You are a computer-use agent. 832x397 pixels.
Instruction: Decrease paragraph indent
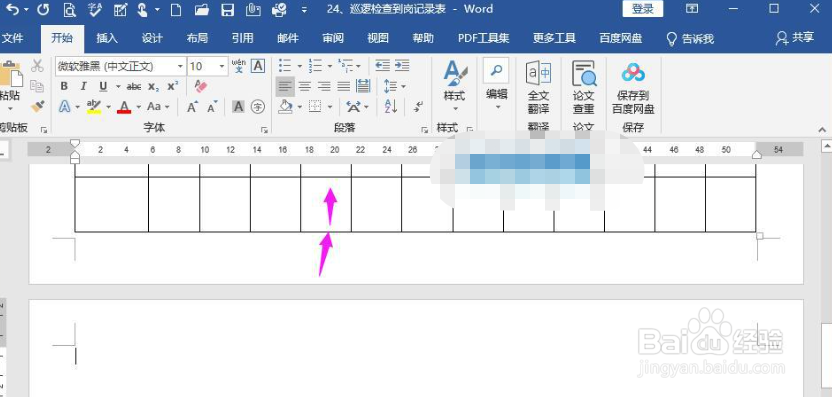point(383,66)
